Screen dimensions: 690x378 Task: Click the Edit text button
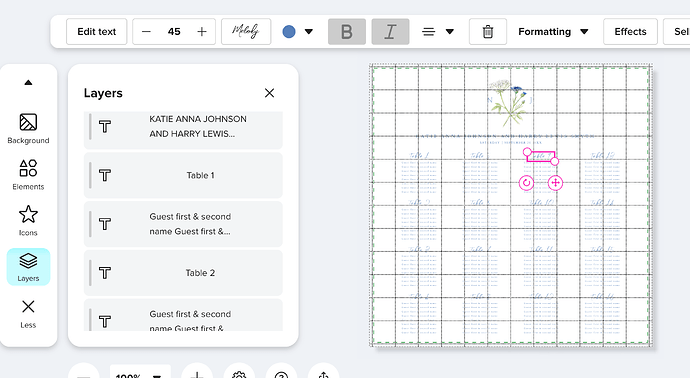(96, 32)
